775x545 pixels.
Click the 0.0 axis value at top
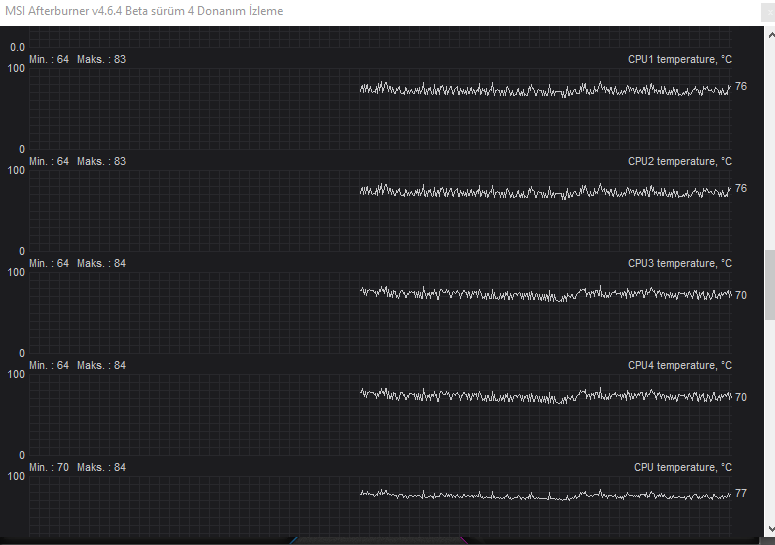click(17, 47)
